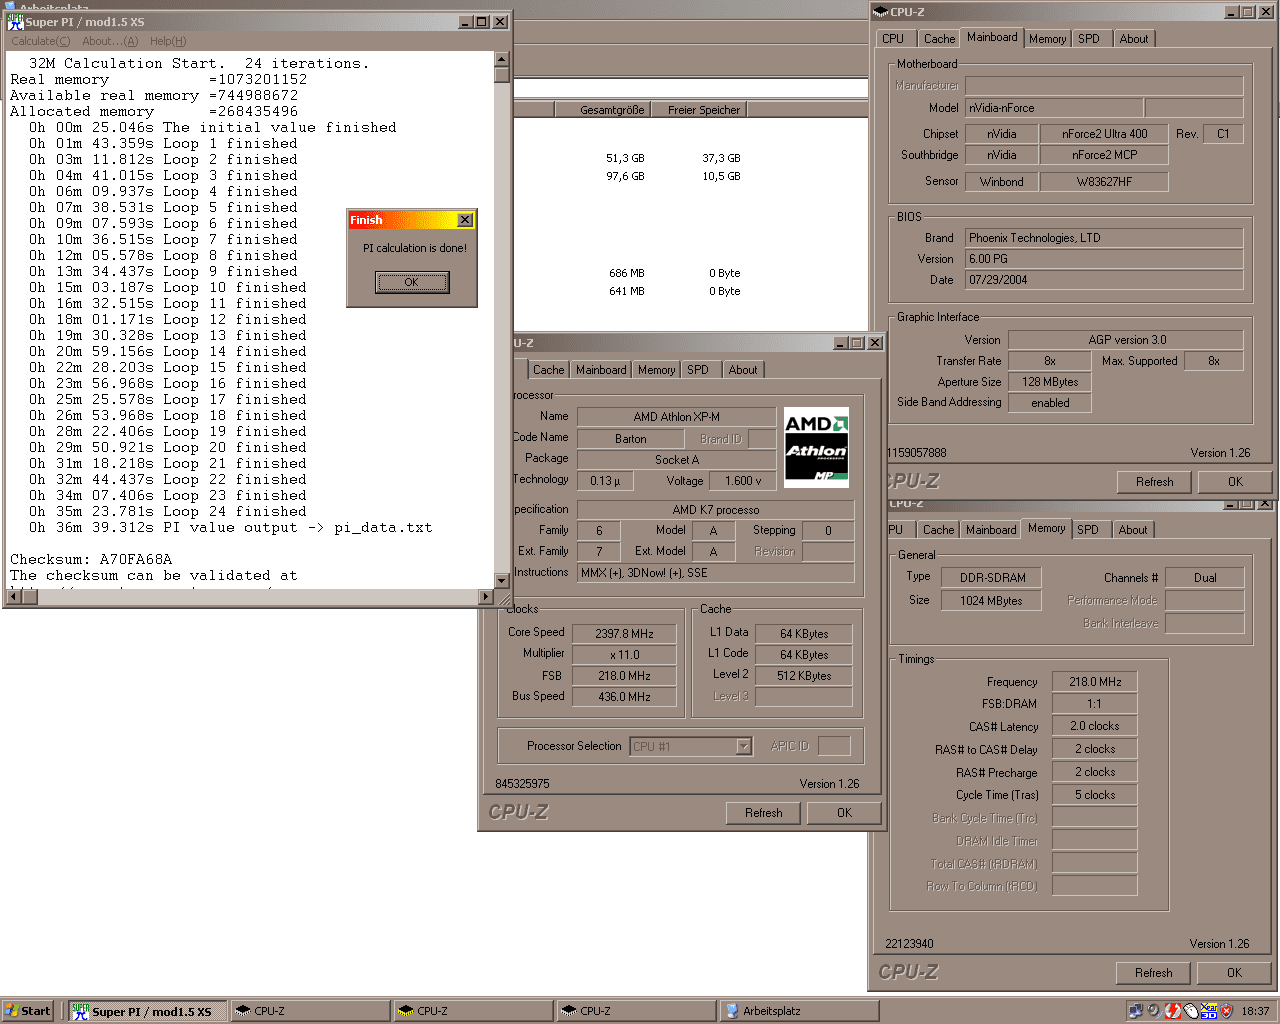The image size is (1280, 1024).
Task: Click the memory Type field 'DDR-SDRAM'
Action: (x=993, y=578)
